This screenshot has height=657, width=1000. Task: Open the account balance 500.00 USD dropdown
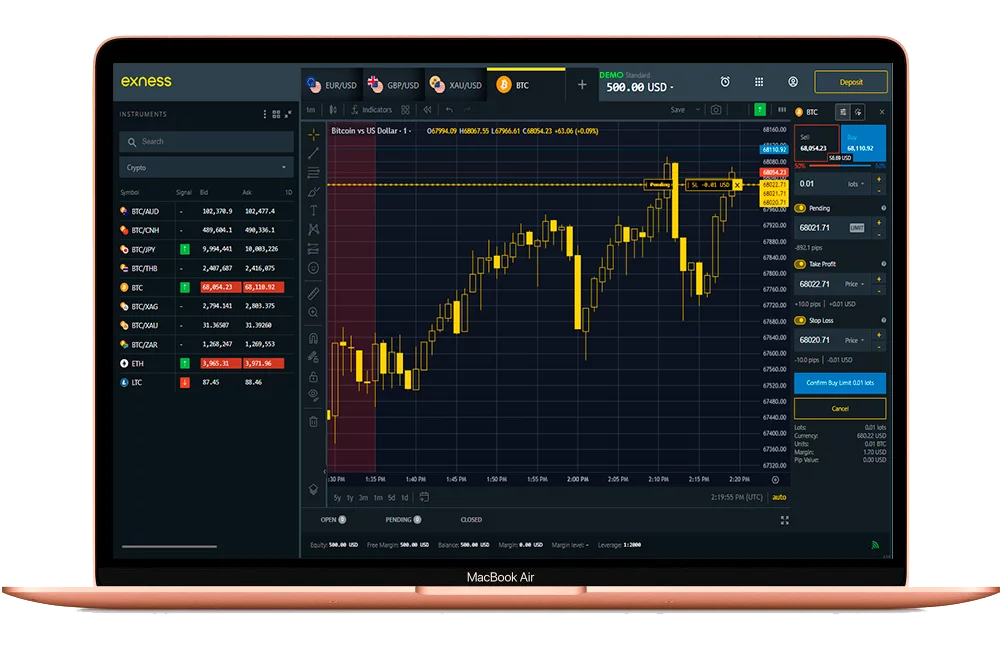click(x=640, y=88)
